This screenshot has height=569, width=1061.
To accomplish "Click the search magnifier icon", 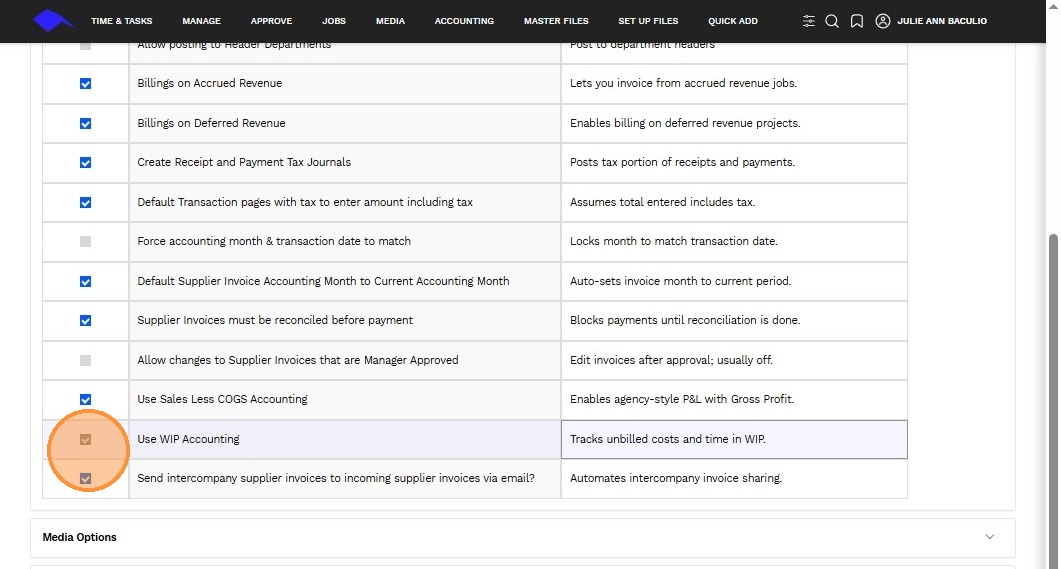I will click(832, 21).
